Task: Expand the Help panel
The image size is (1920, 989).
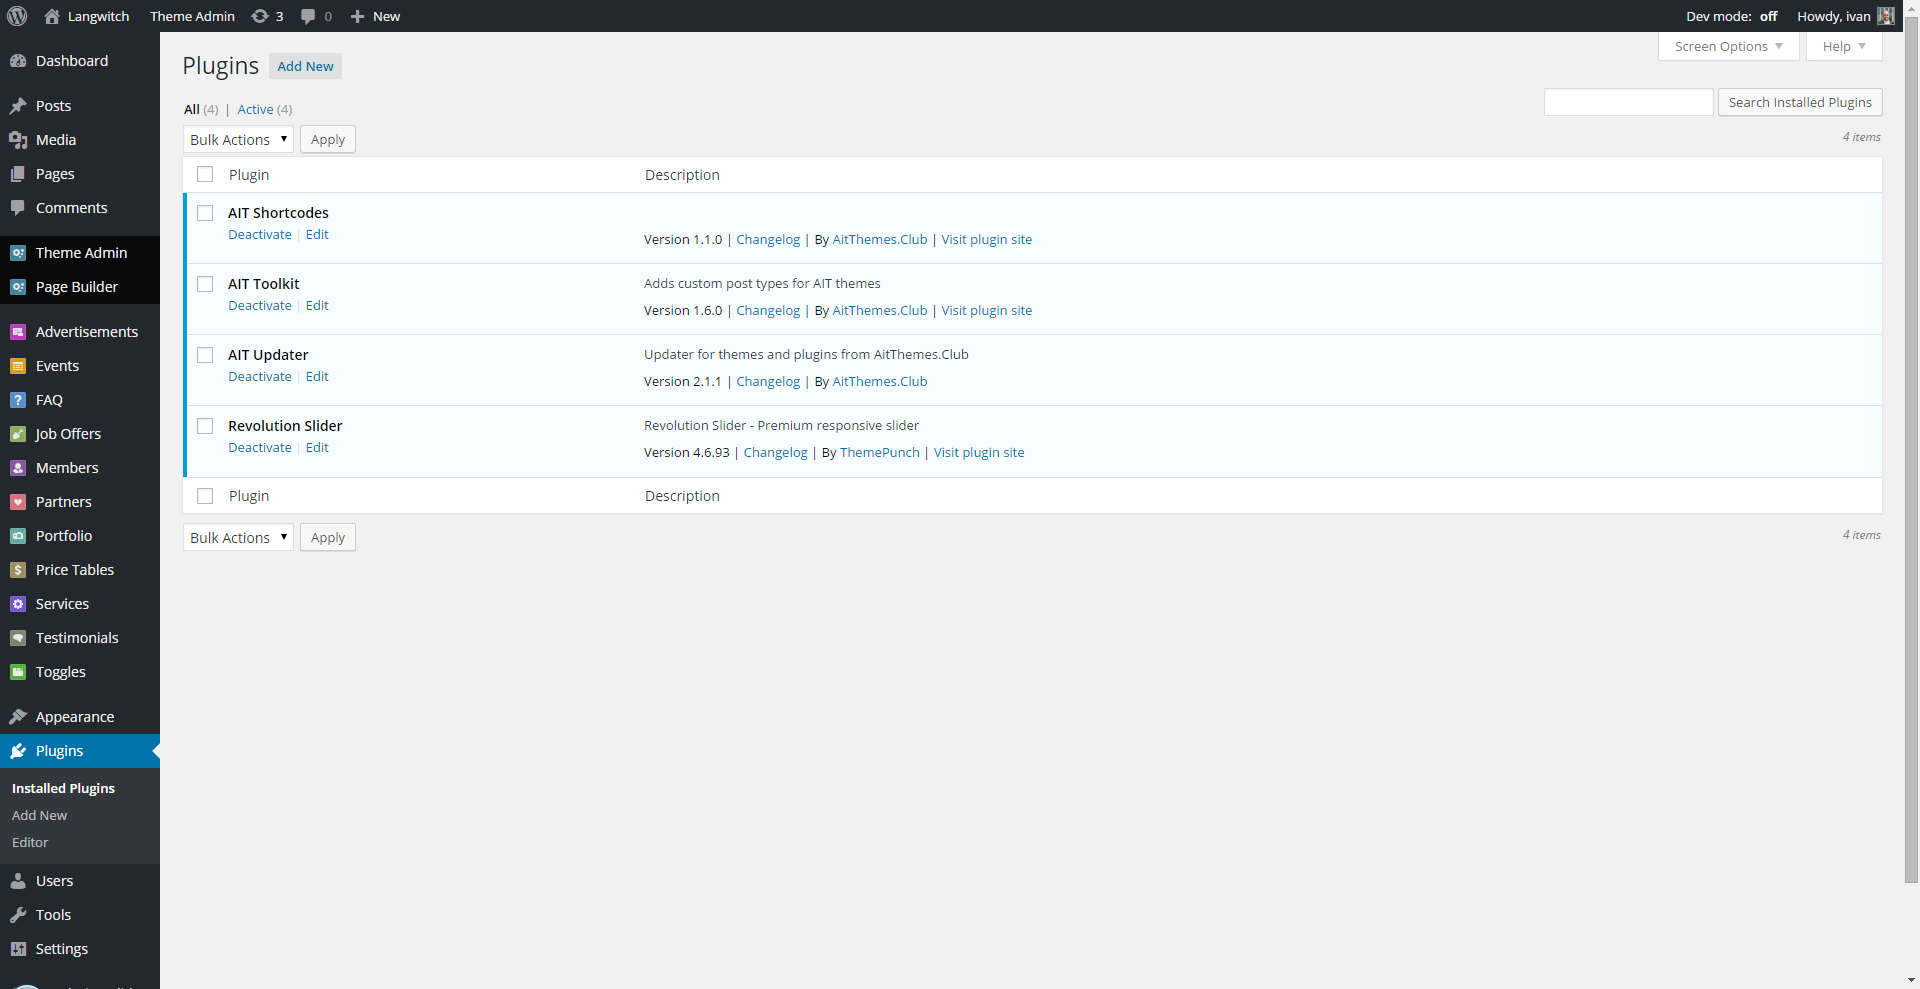Action: [x=1843, y=46]
